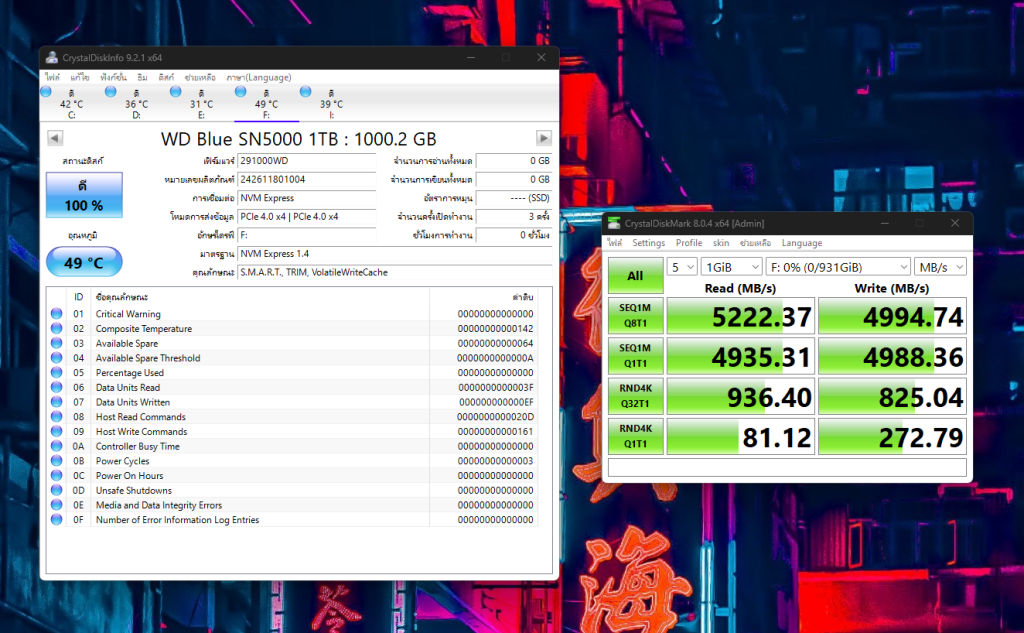This screenshot has height=633, width=1024.
Task: Click the status circle beside Host Read Commands
Action: 57,417
